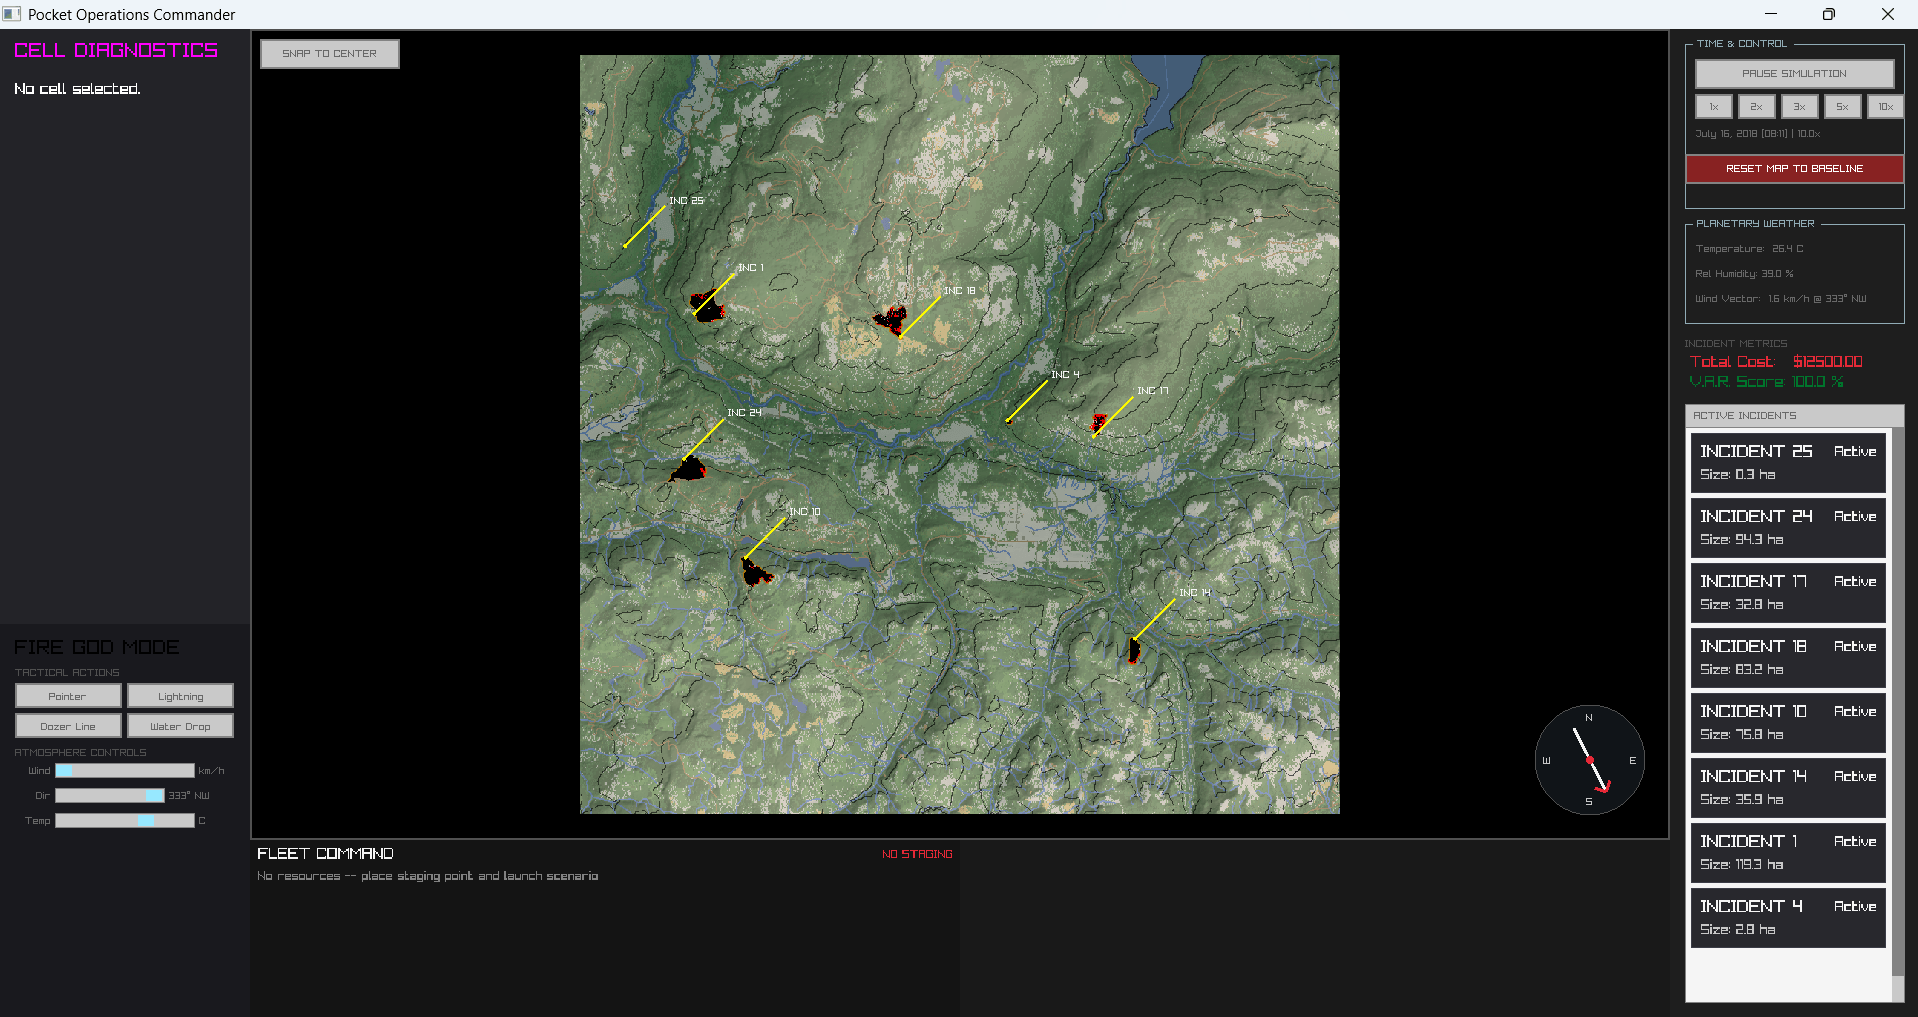Click the burned area of INC 10 fire
The height and width of the screenshot is (1017, 1918).
755,573
